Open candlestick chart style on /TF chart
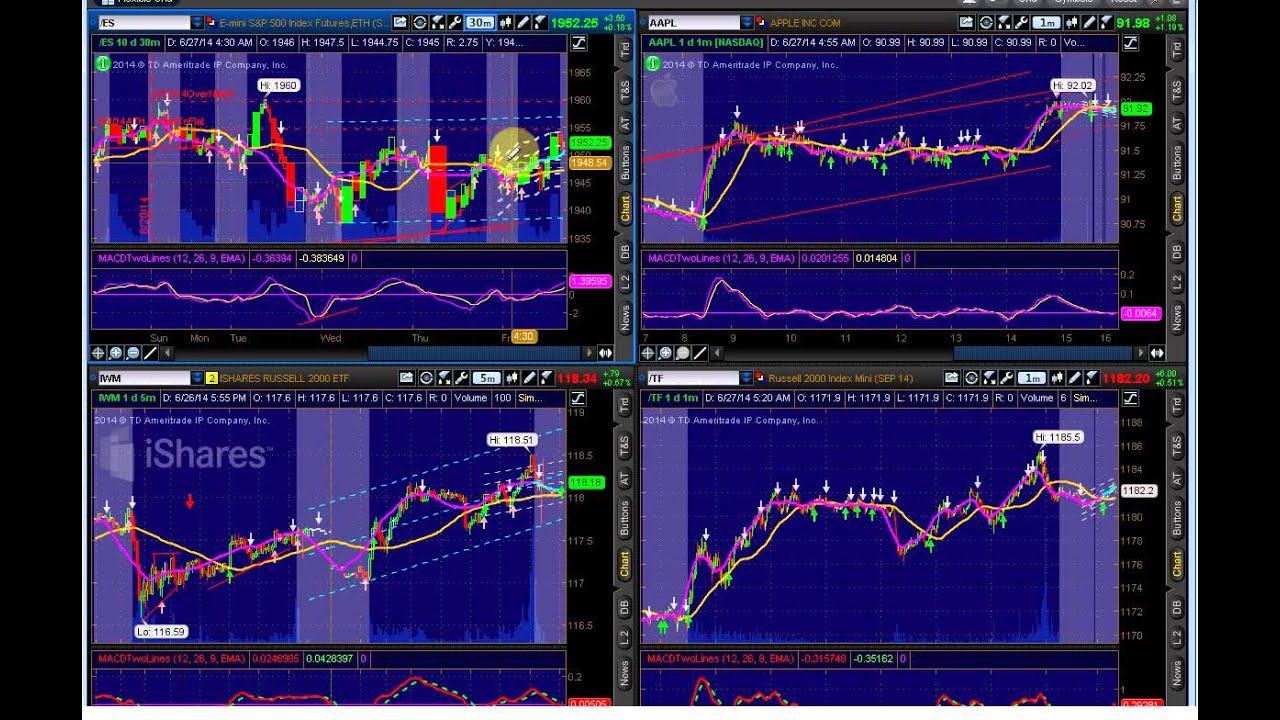The width and height of the screenshot is (1280, 720). [x=1057, y=378]
